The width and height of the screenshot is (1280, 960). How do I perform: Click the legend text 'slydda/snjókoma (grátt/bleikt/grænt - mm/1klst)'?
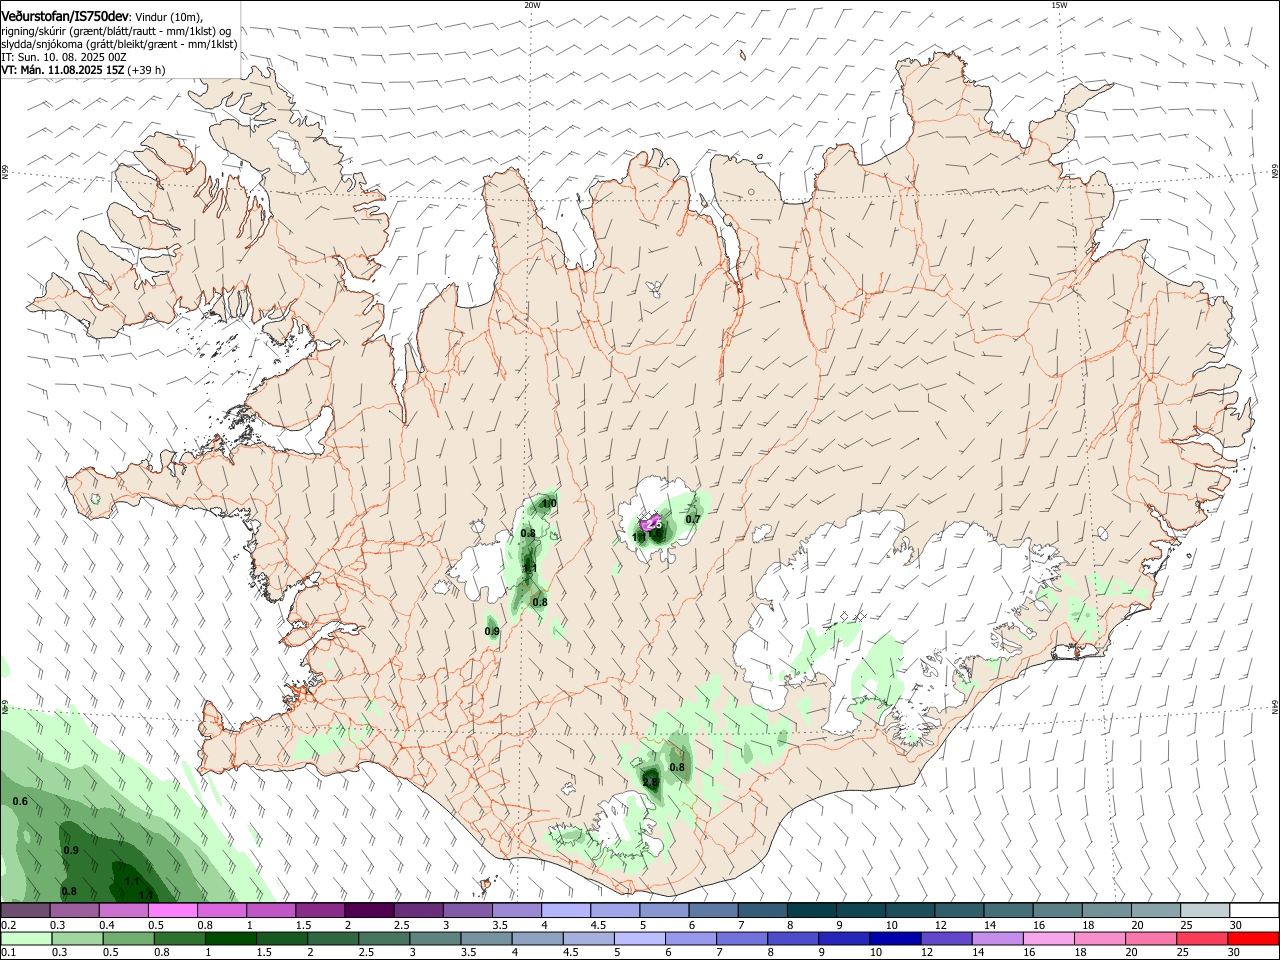click(x=119, y=44)
